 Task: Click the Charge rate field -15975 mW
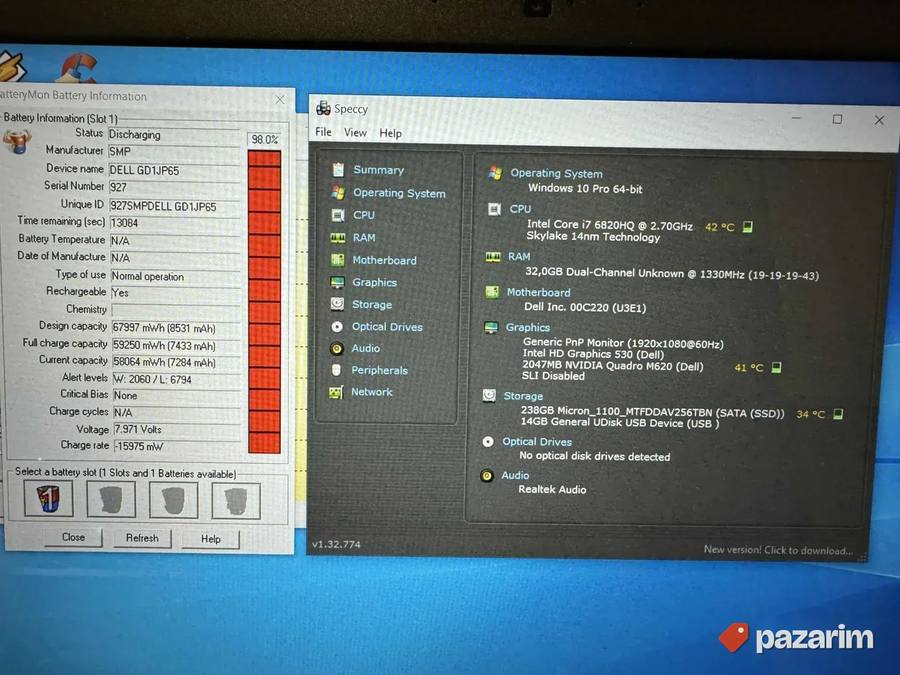tap(176, 446)
